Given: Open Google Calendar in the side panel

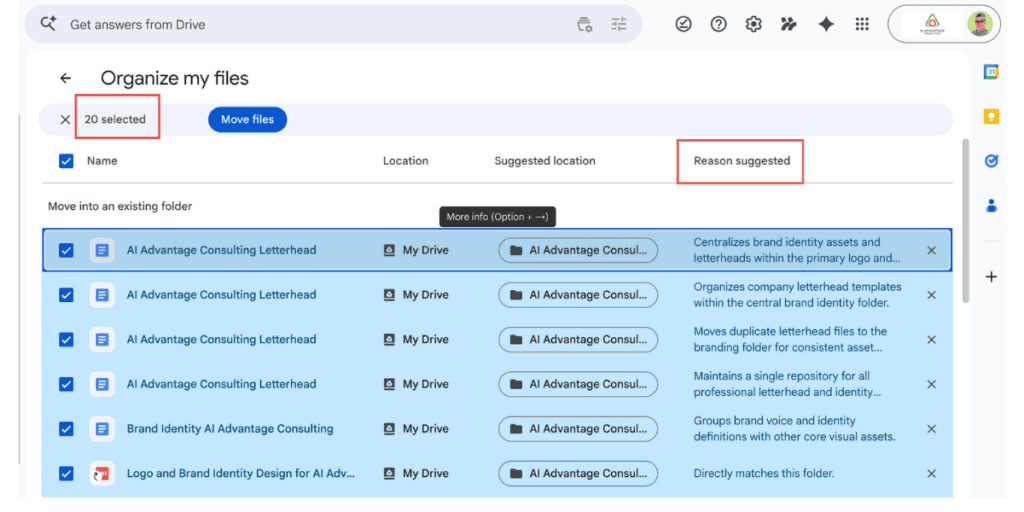Looking at the screenshot, I should (991, 72).
